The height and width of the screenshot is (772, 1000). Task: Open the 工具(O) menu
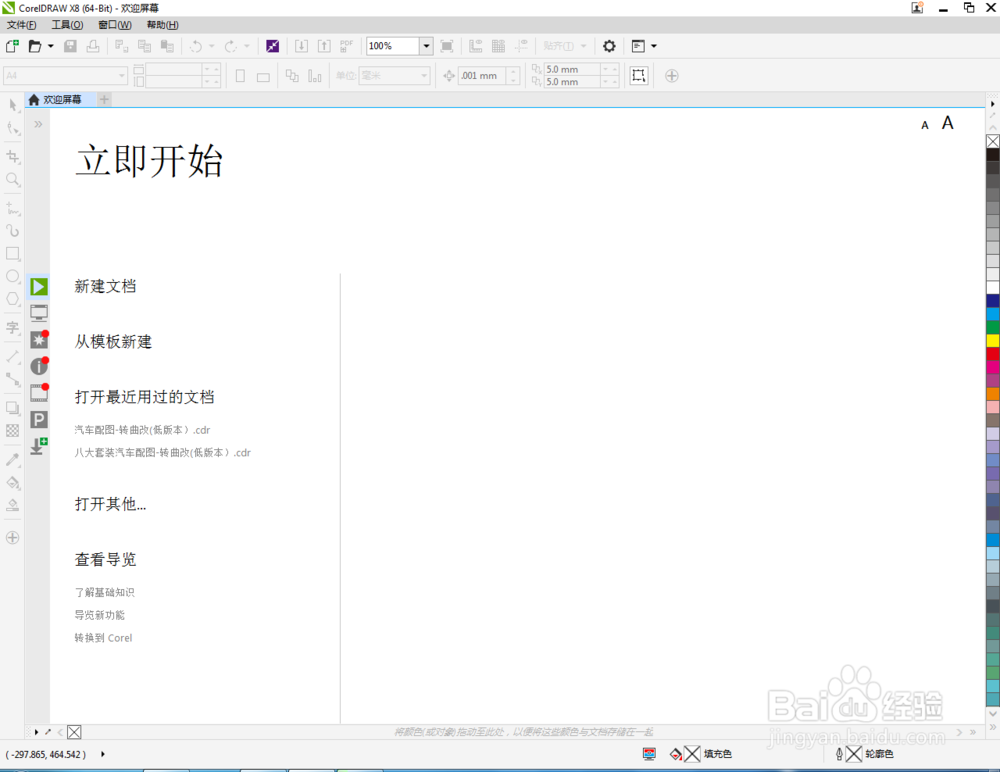point(68,25)
